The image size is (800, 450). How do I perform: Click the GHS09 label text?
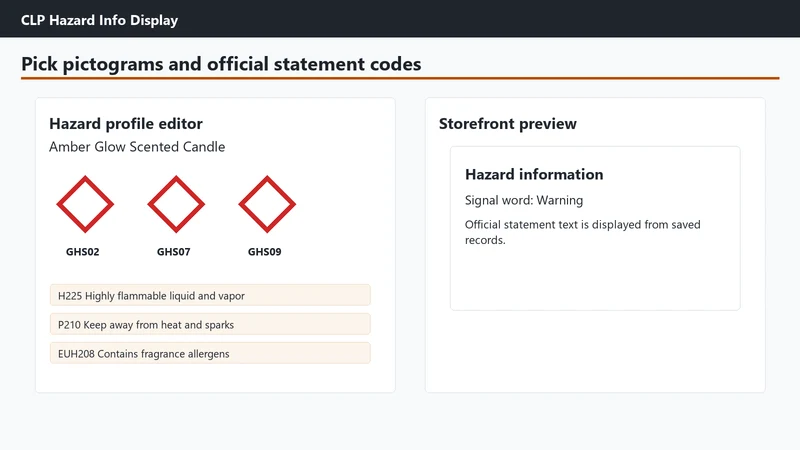click(264, 252)
